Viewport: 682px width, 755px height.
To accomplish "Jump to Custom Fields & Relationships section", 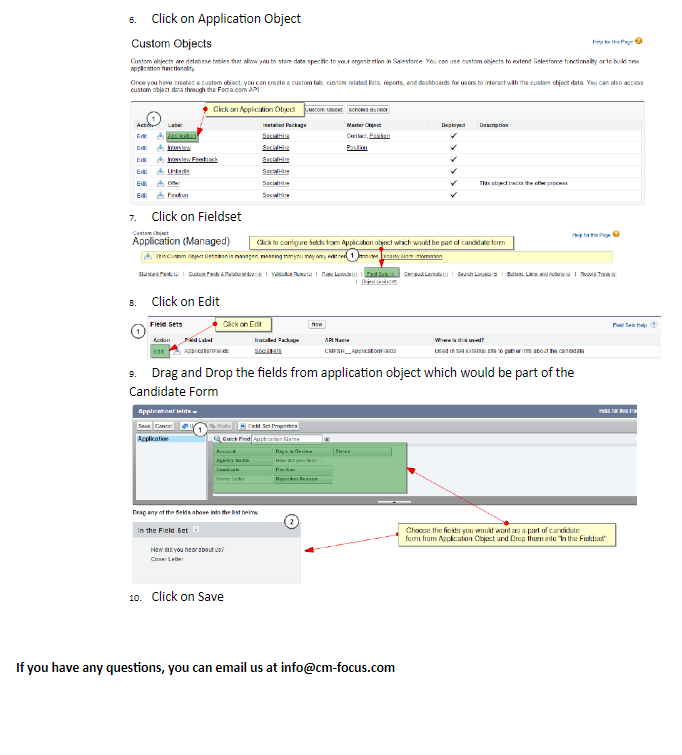I will point(225,274).
